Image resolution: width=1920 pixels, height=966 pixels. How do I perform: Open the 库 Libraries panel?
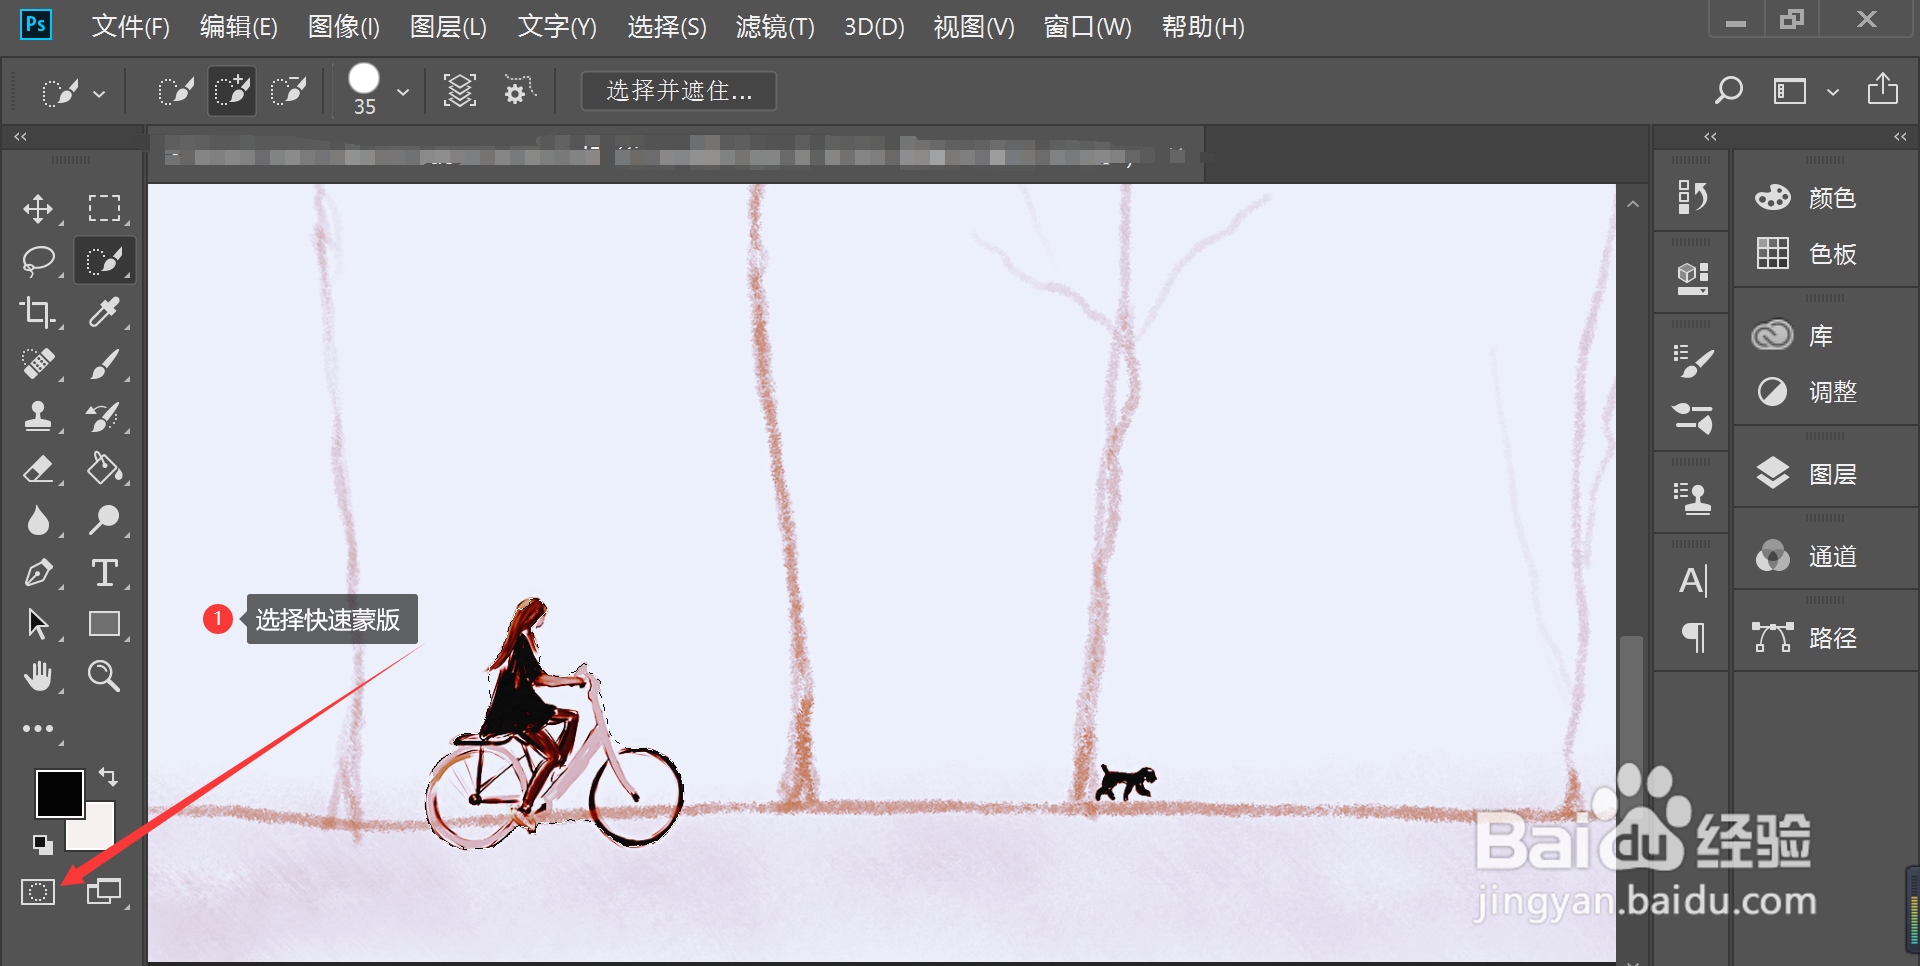[1792, 336]
